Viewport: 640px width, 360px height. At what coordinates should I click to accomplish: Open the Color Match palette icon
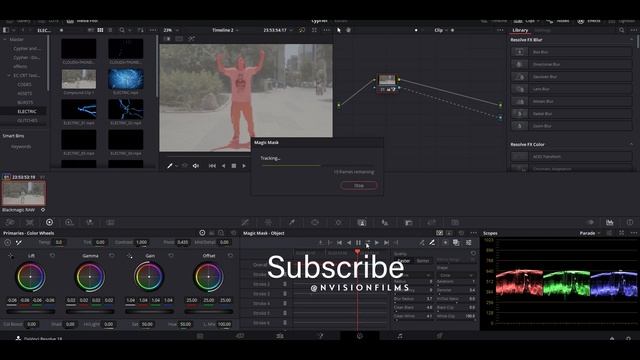[29, 222]
